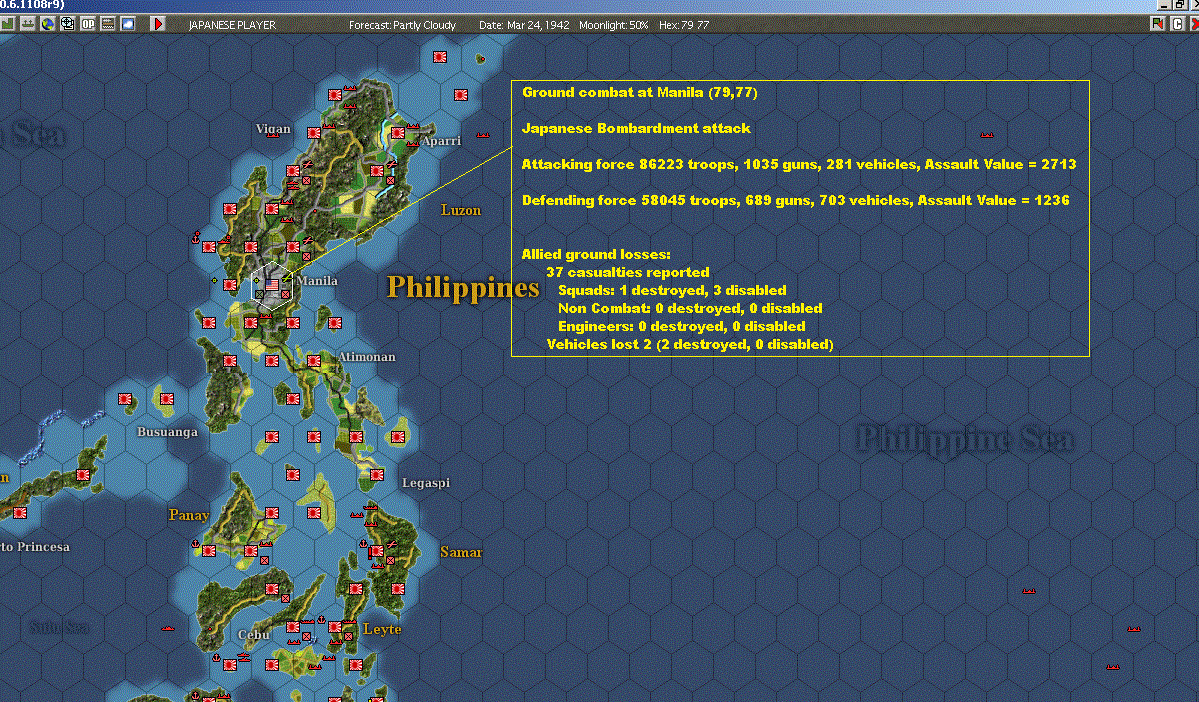
Task: Select Japanese unit just above Legaspi label
Action: pyautogui.click(x=376, y=475)
